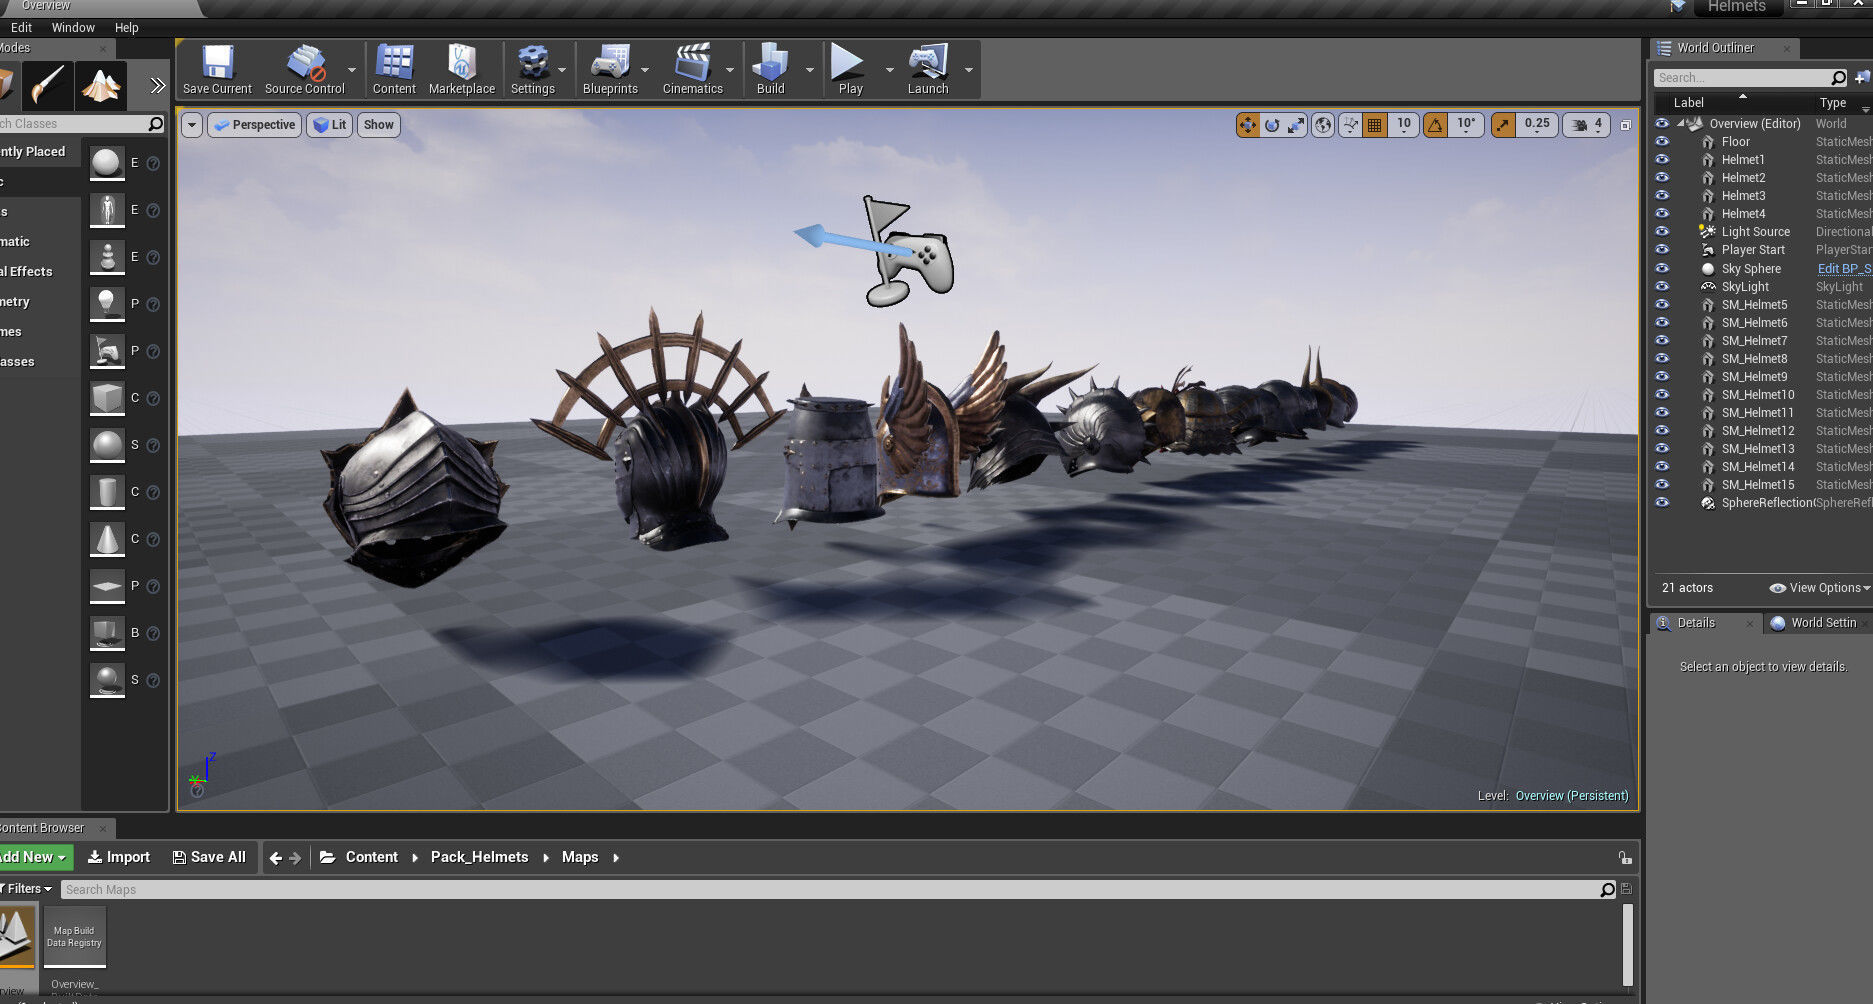The width and height of the screenshot is (1873, 1004).
Task: Select the scale gizmo tool in viewport
Action: point(1296,125)
